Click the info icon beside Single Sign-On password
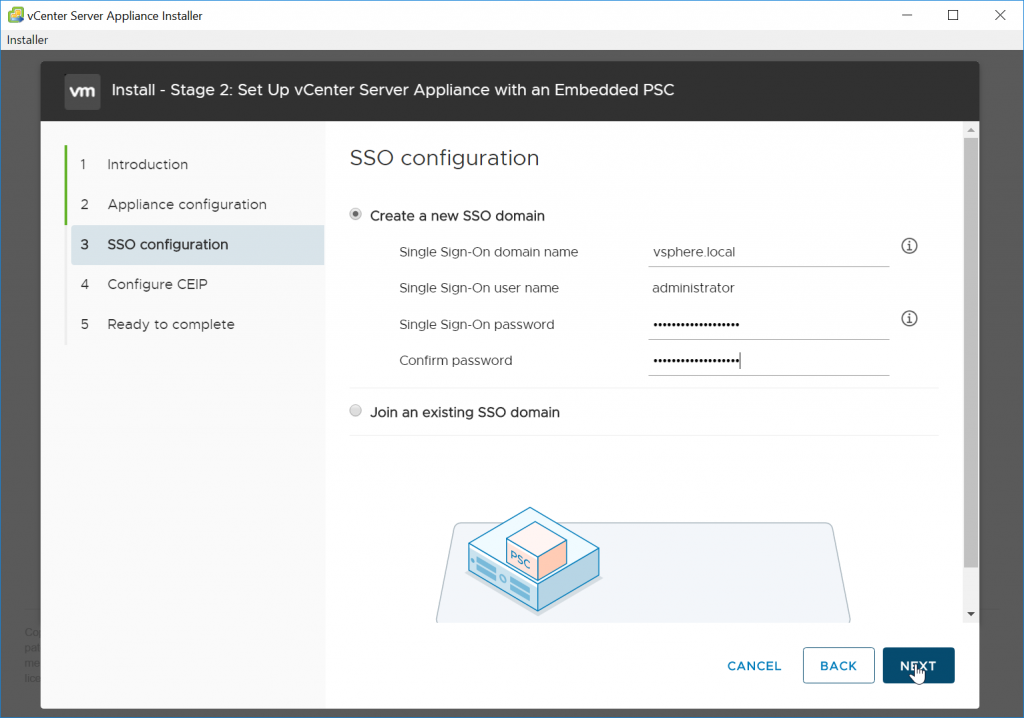This screenshot has width=1024, height=718. [909, 318]
